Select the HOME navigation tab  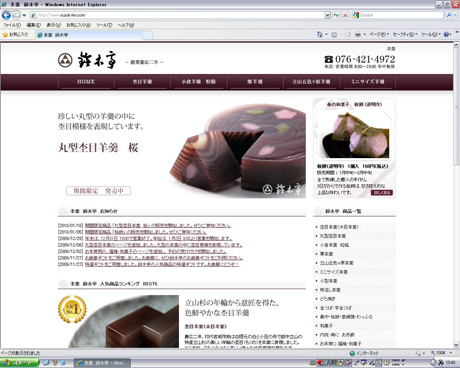86,82
